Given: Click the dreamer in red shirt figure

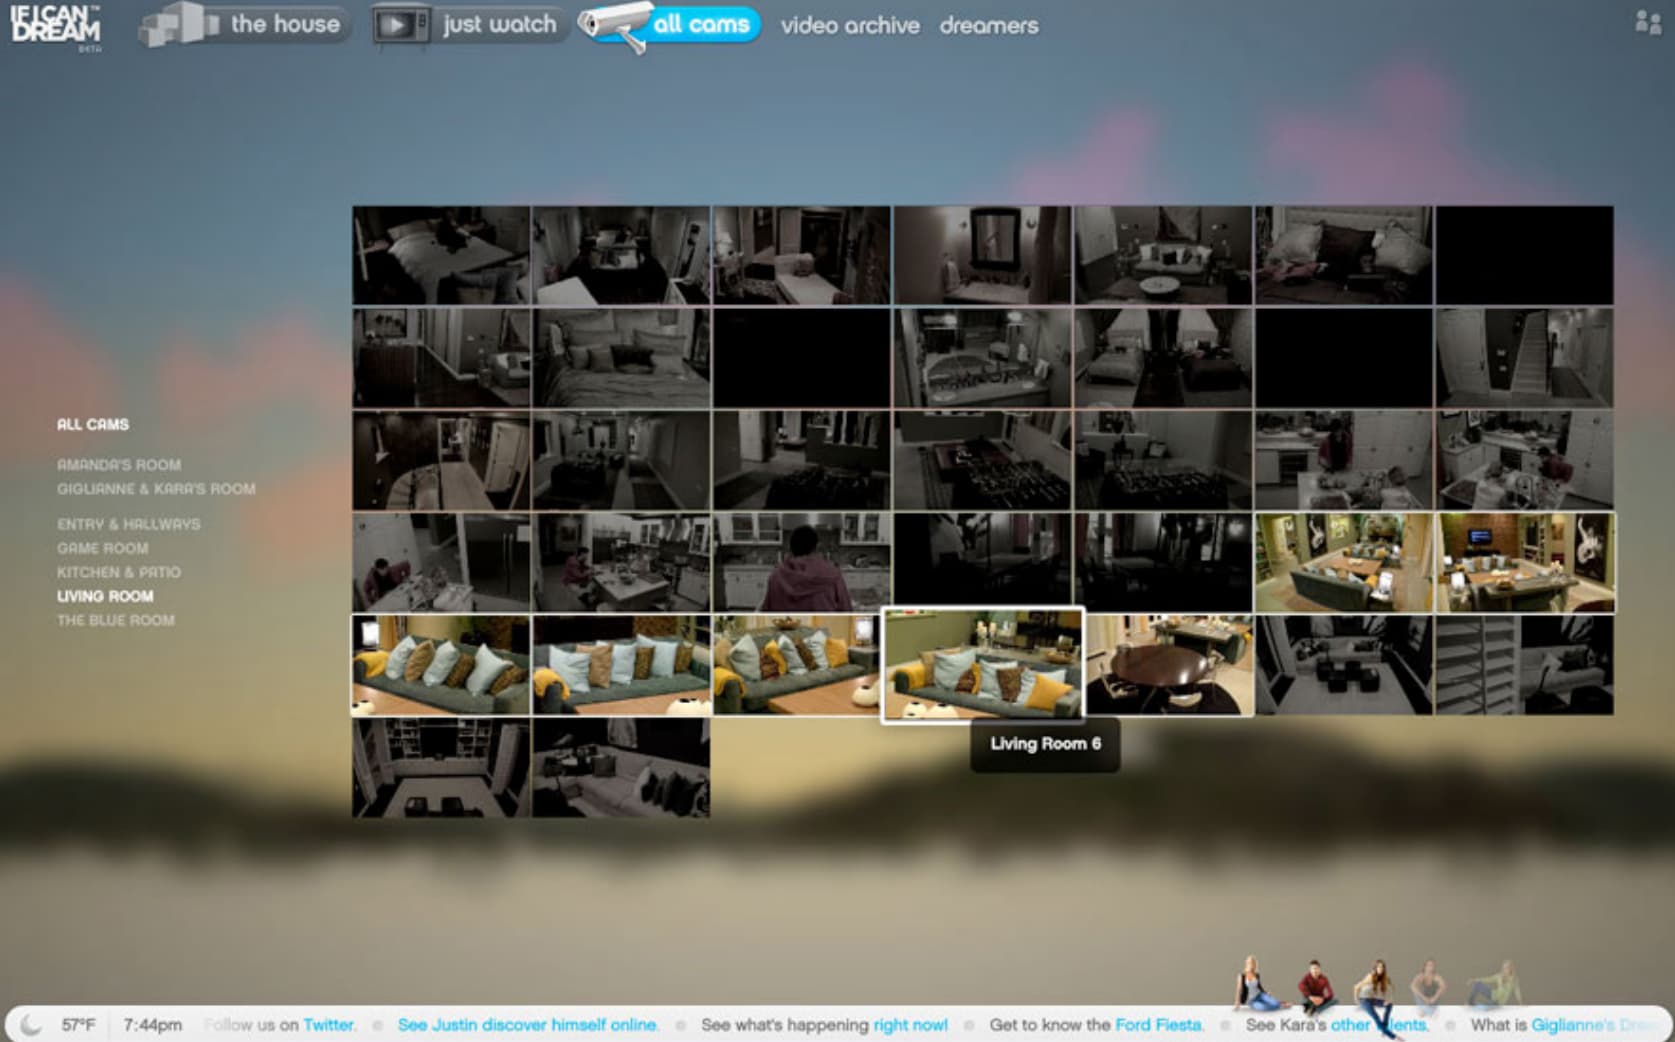Looking at the screenshot, I should 1316,987.
